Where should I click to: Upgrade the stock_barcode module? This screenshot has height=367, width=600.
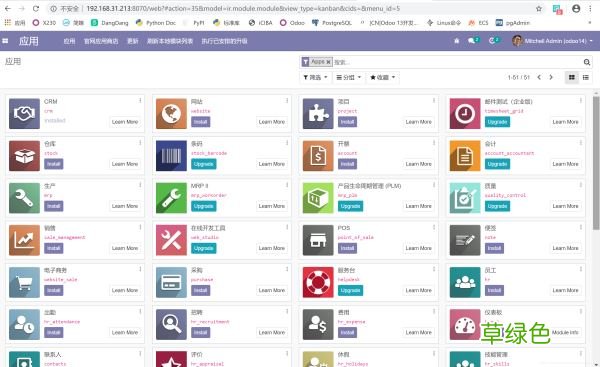coord(204,164)
